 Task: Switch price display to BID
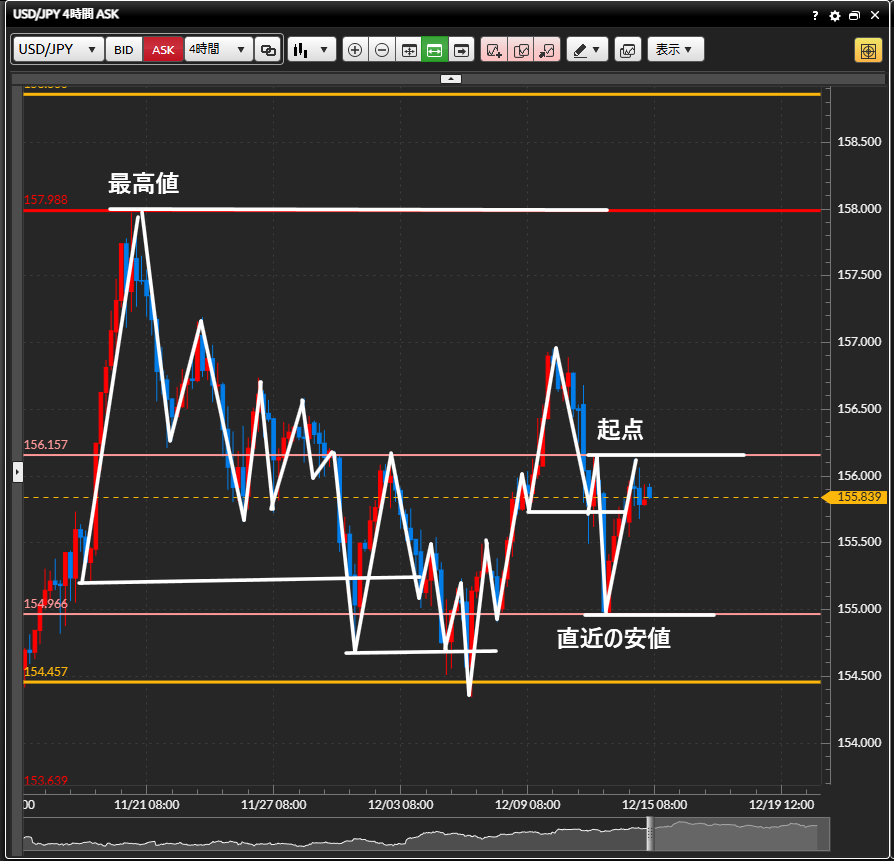click(123, 50)
